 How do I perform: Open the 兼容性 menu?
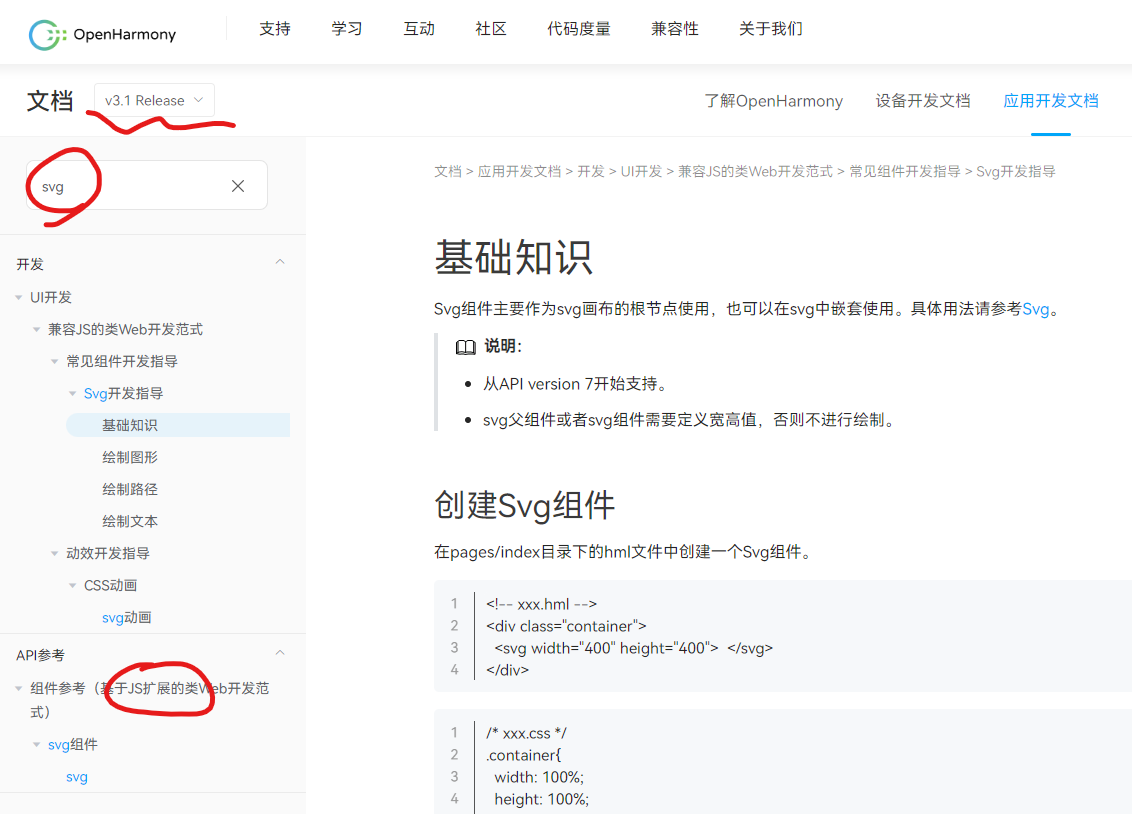pyautogui.click(x=674, y=29)
